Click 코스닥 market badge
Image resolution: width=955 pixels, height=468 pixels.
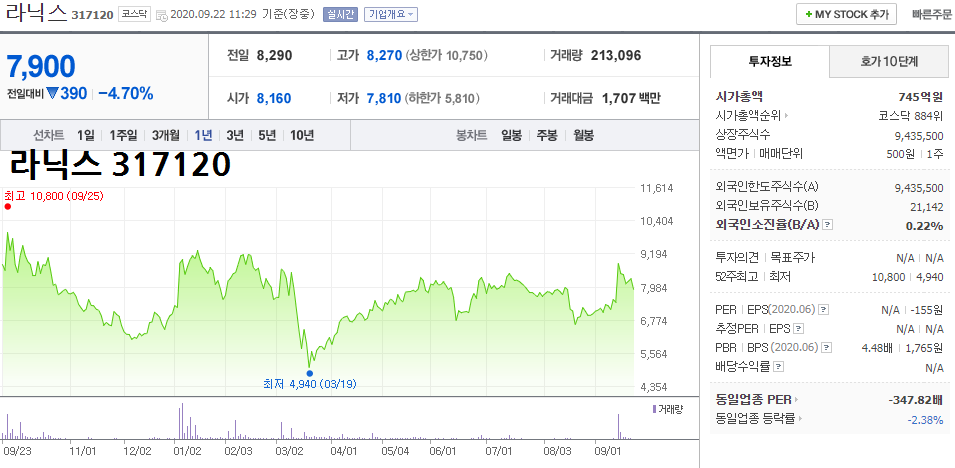(133, 14)
